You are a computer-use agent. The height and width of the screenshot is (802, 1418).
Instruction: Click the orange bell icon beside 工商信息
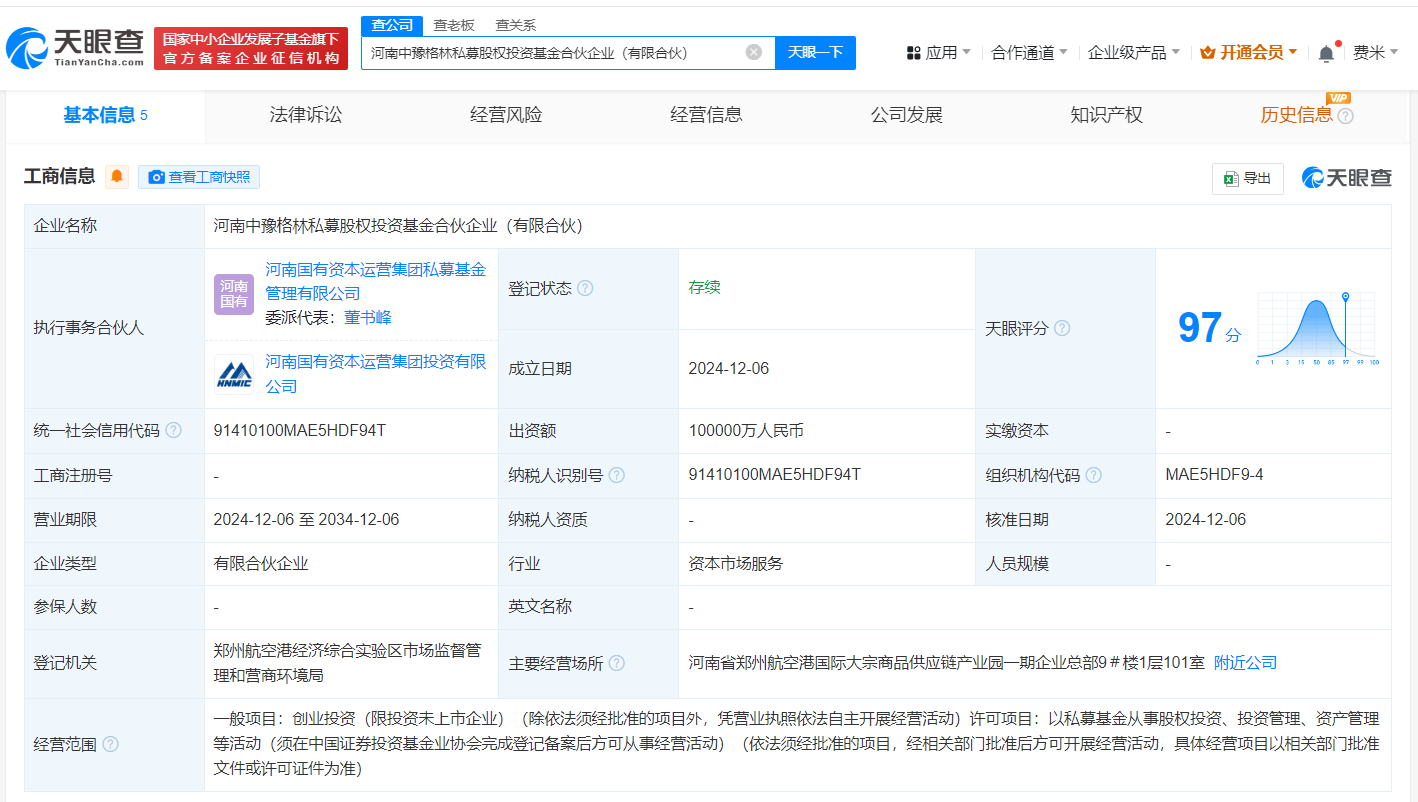coord(117,177)
